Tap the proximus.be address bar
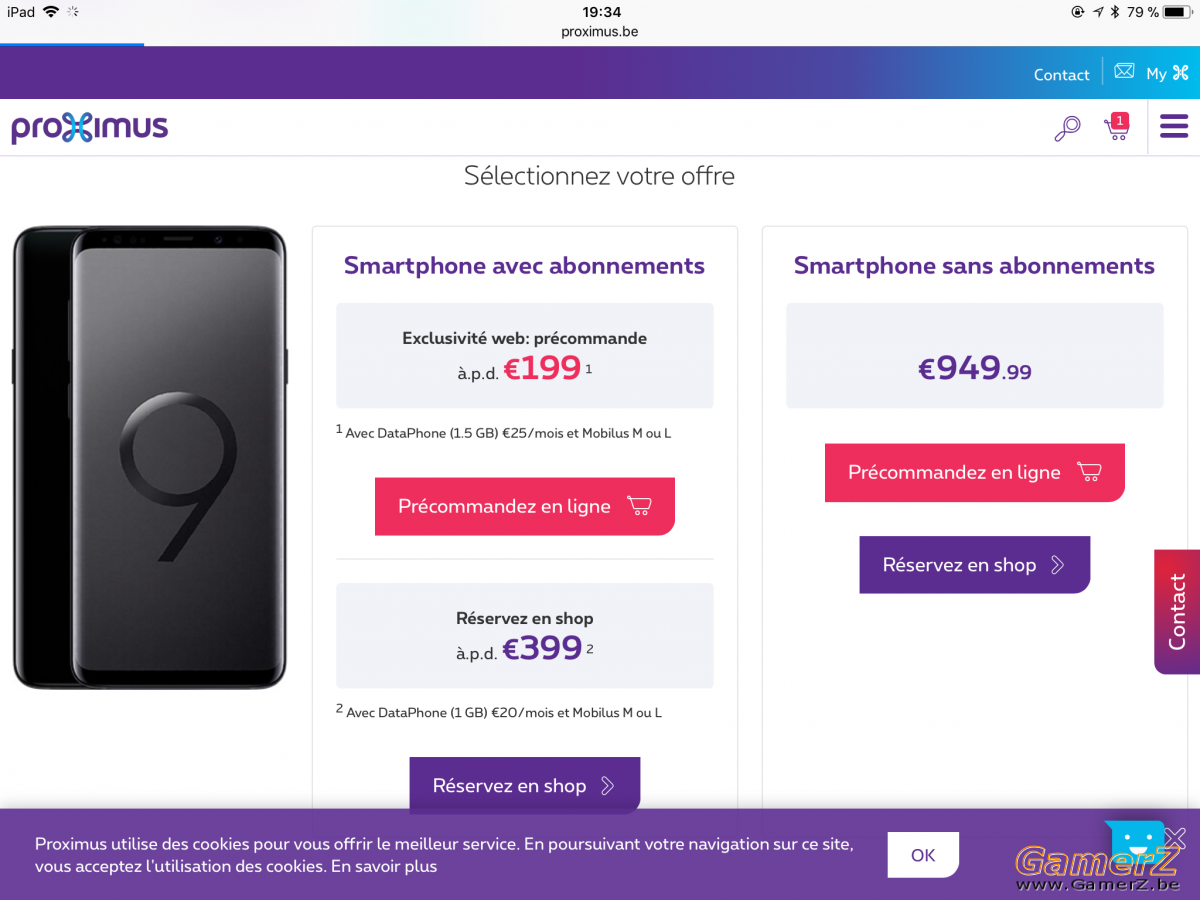Image resolution: width=1200 pixels, height=900 pixels. click(x=600, y=32)
